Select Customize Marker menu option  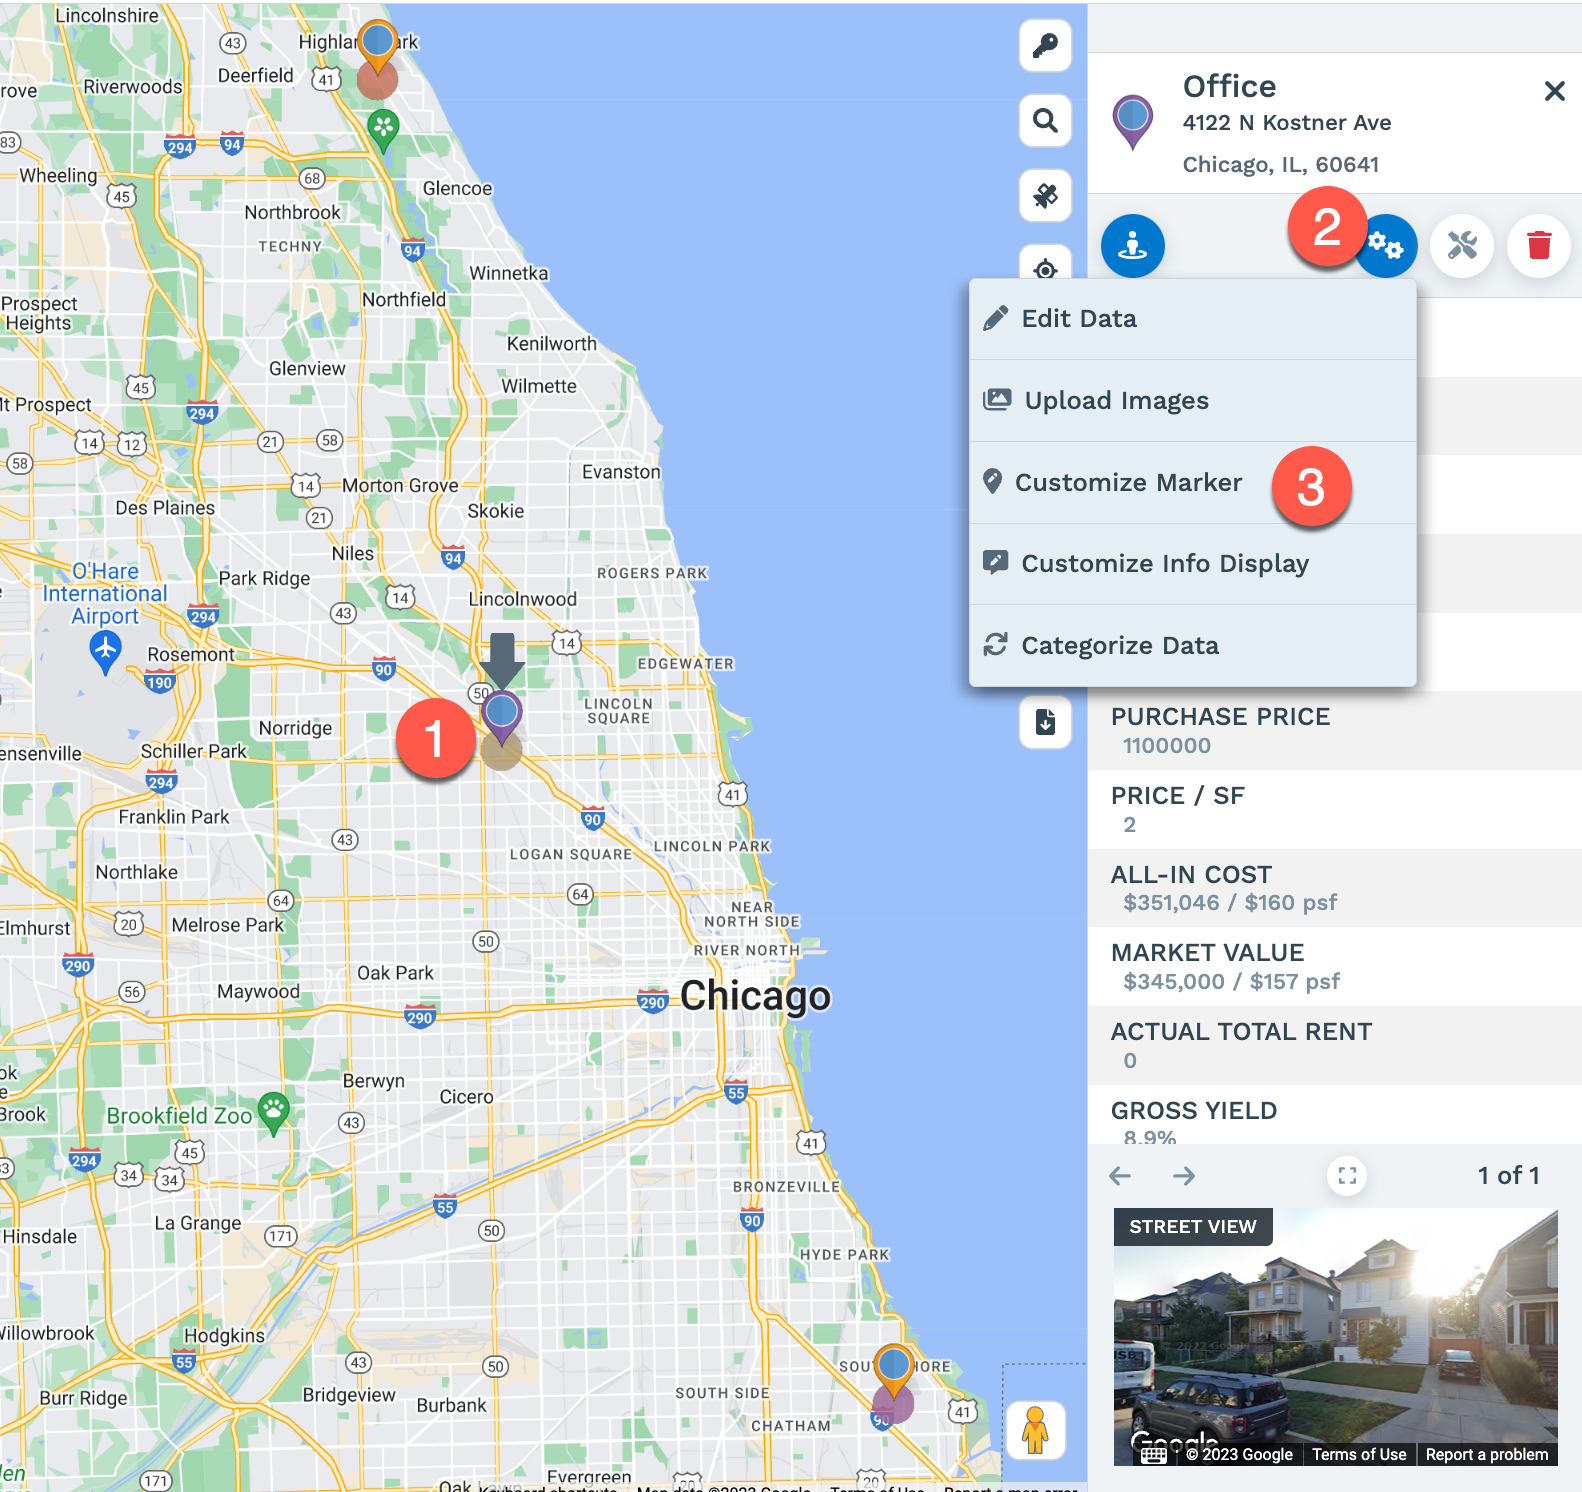coord(1193,483)
